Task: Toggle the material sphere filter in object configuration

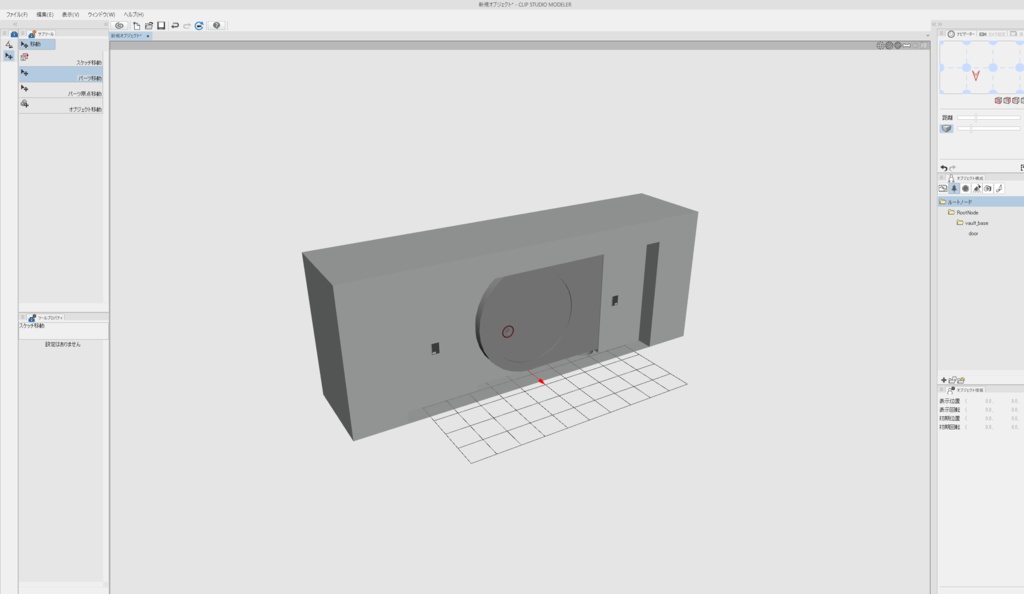Action: (x=965, y=188)
